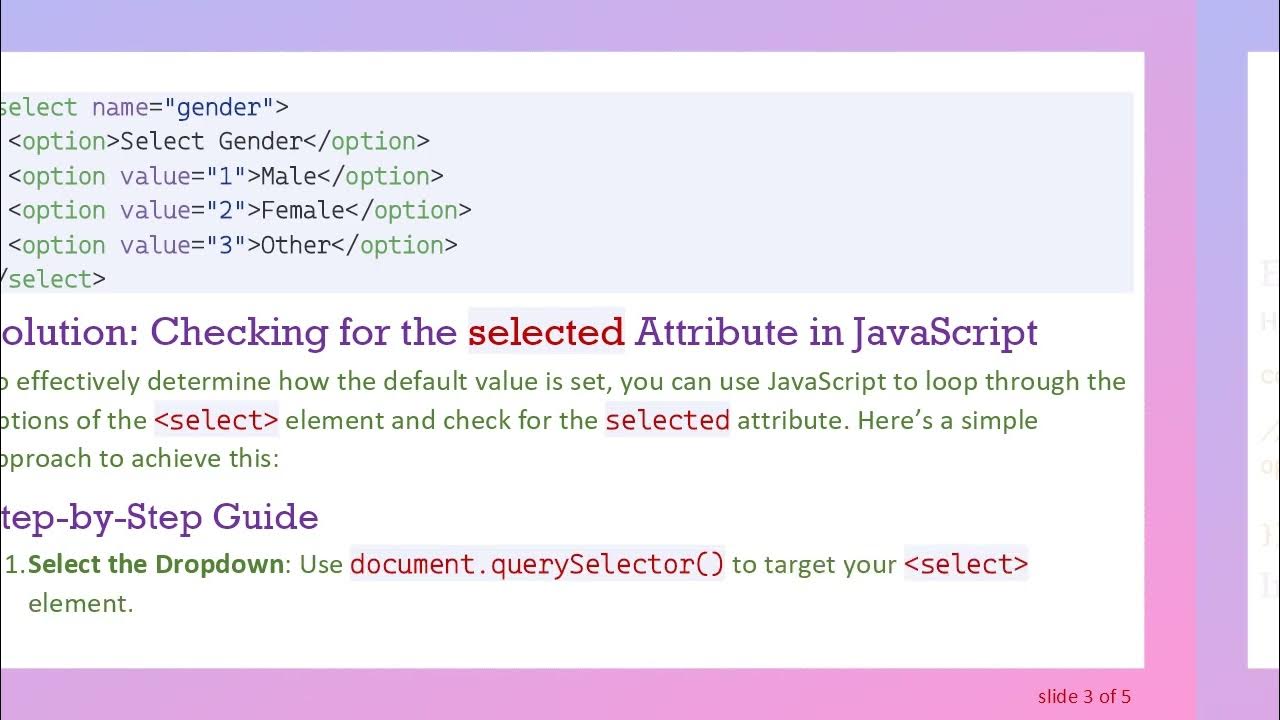Click the Step-by-Step Guide heading

(160, 517)
